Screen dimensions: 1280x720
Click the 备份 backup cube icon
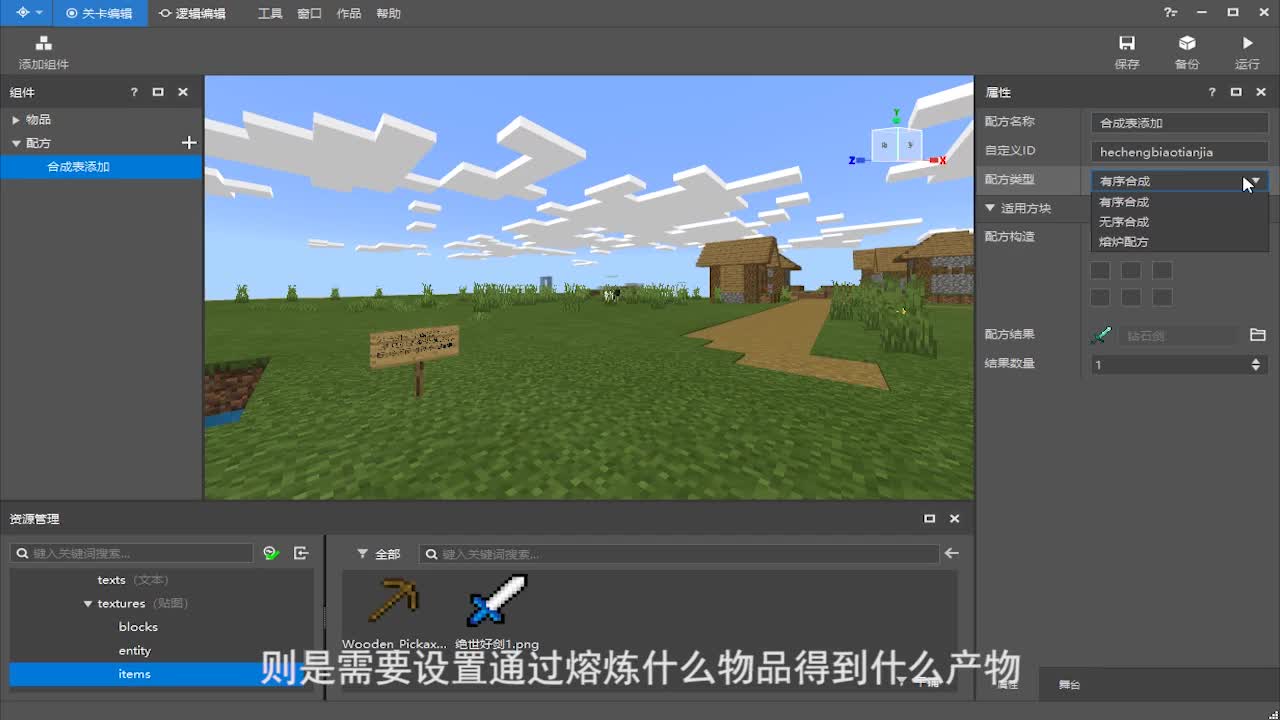tap(1187, 43)
